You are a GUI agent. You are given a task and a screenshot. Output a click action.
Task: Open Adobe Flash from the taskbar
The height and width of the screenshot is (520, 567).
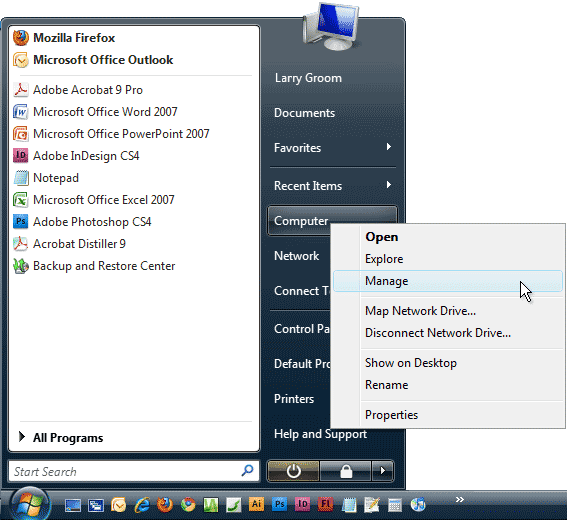(x=325, y=504)
